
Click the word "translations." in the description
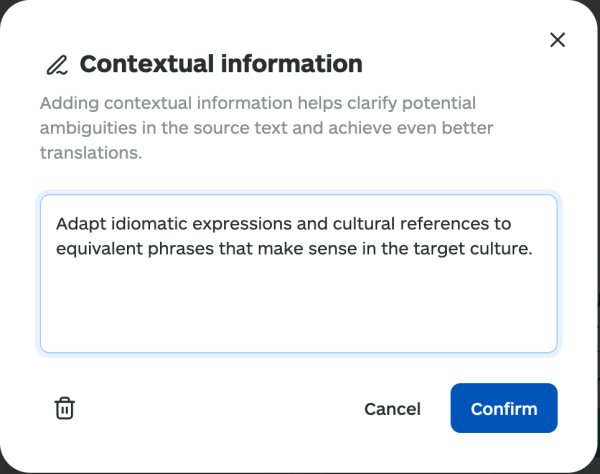[x=91, y=154]
